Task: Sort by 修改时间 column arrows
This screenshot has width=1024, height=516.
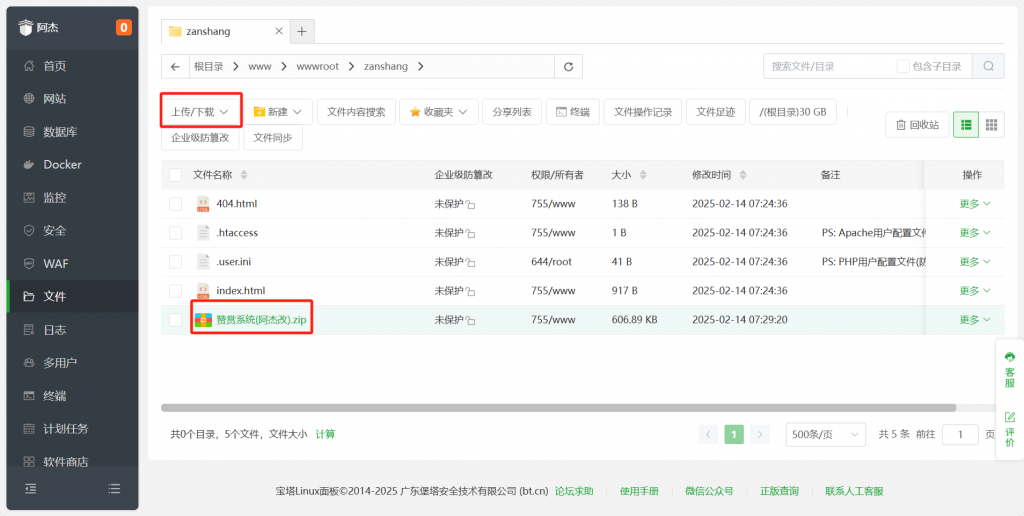Action: 743,175
